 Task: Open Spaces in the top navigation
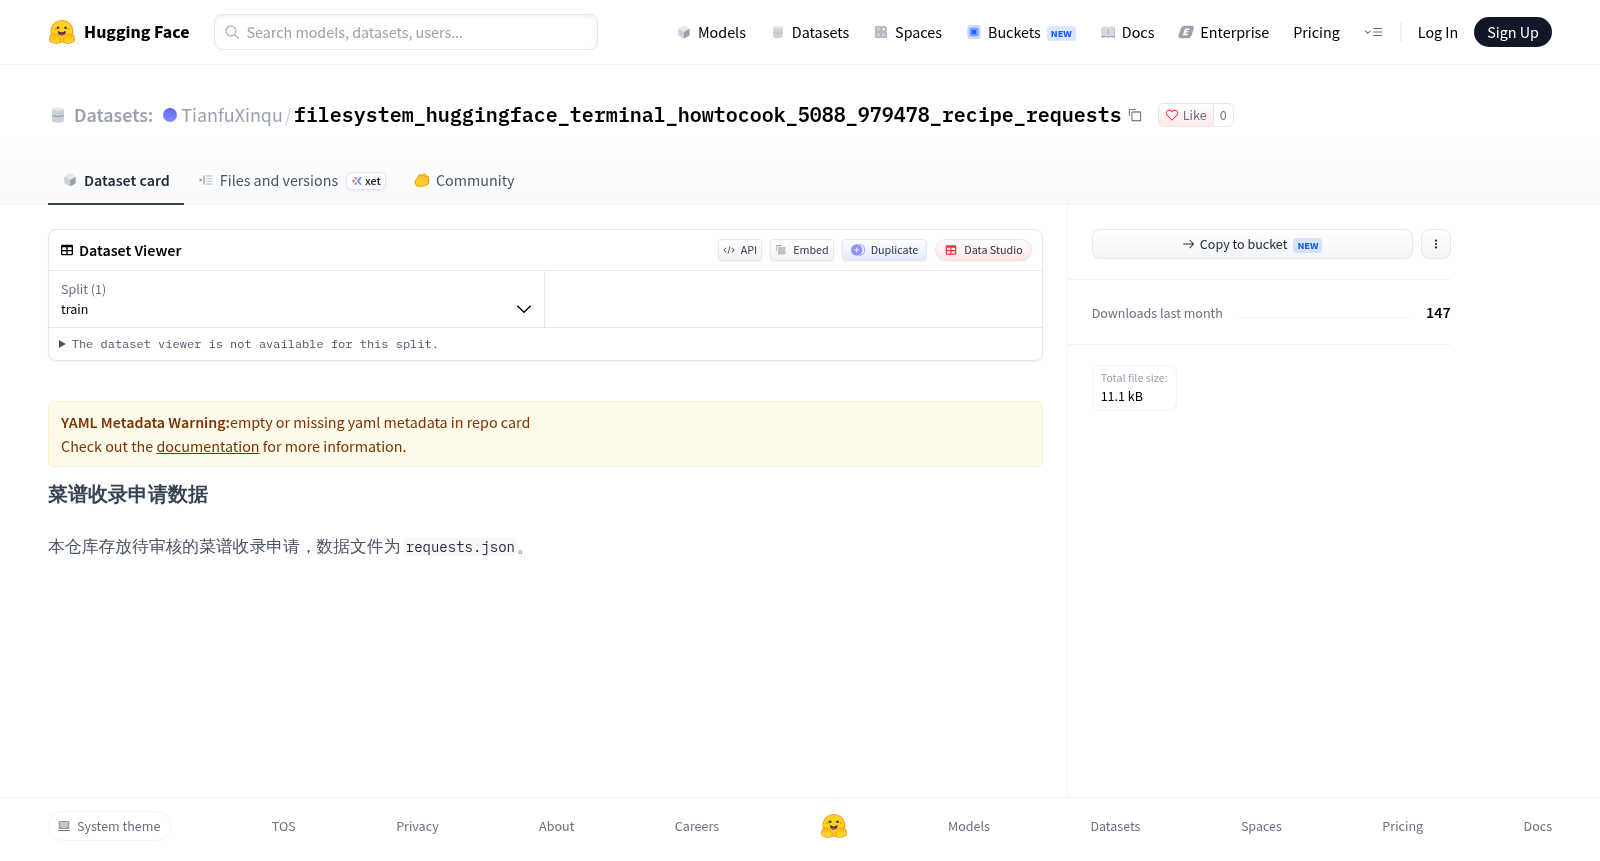pyautogui.click(x=908, y=32)
